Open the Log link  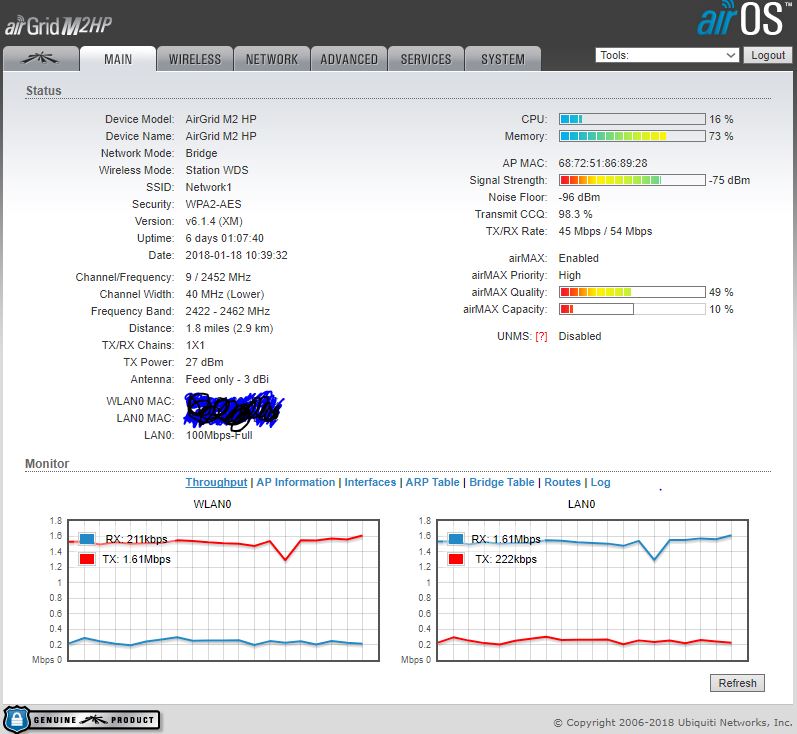(x=600, y=482)
